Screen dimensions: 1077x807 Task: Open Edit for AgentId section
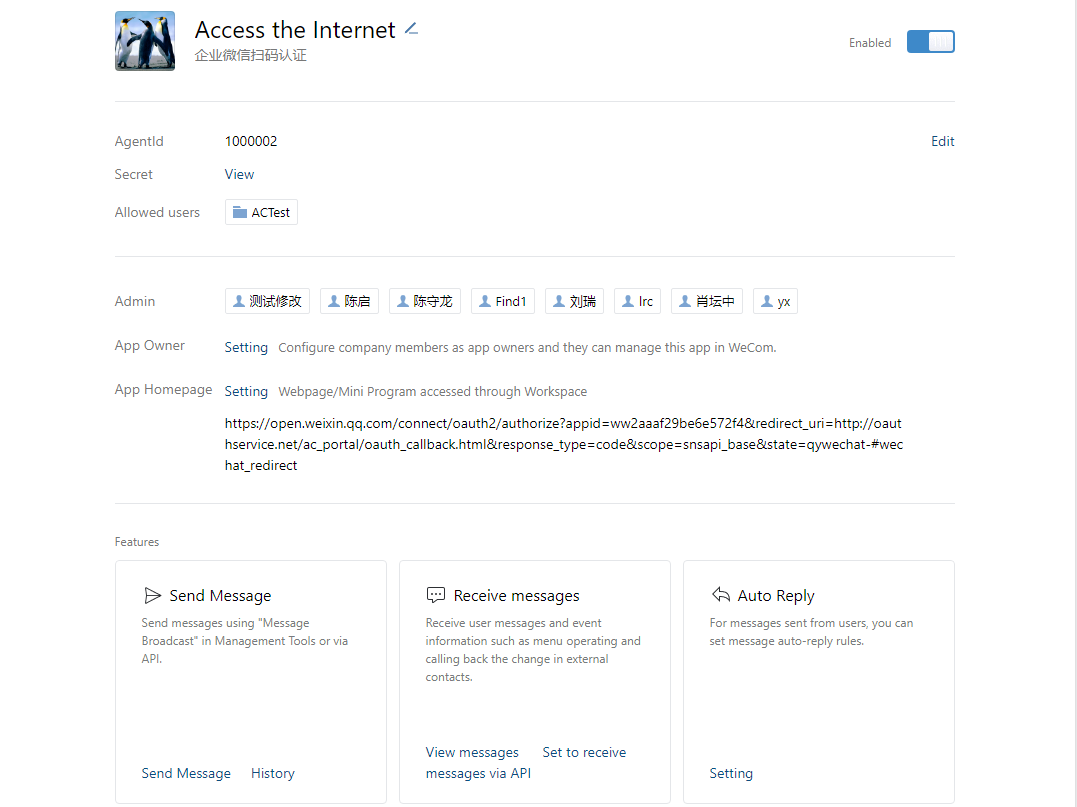(x=942, y=141)
